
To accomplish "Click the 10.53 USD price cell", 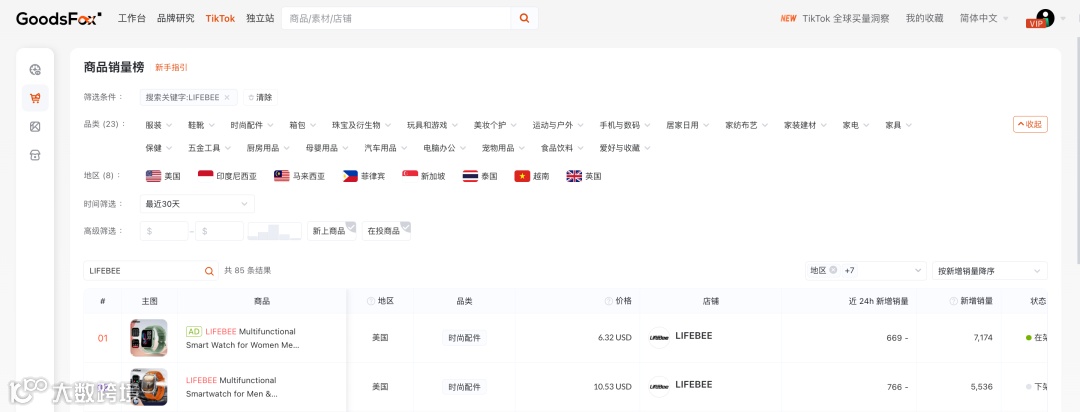I will point(612,387).
